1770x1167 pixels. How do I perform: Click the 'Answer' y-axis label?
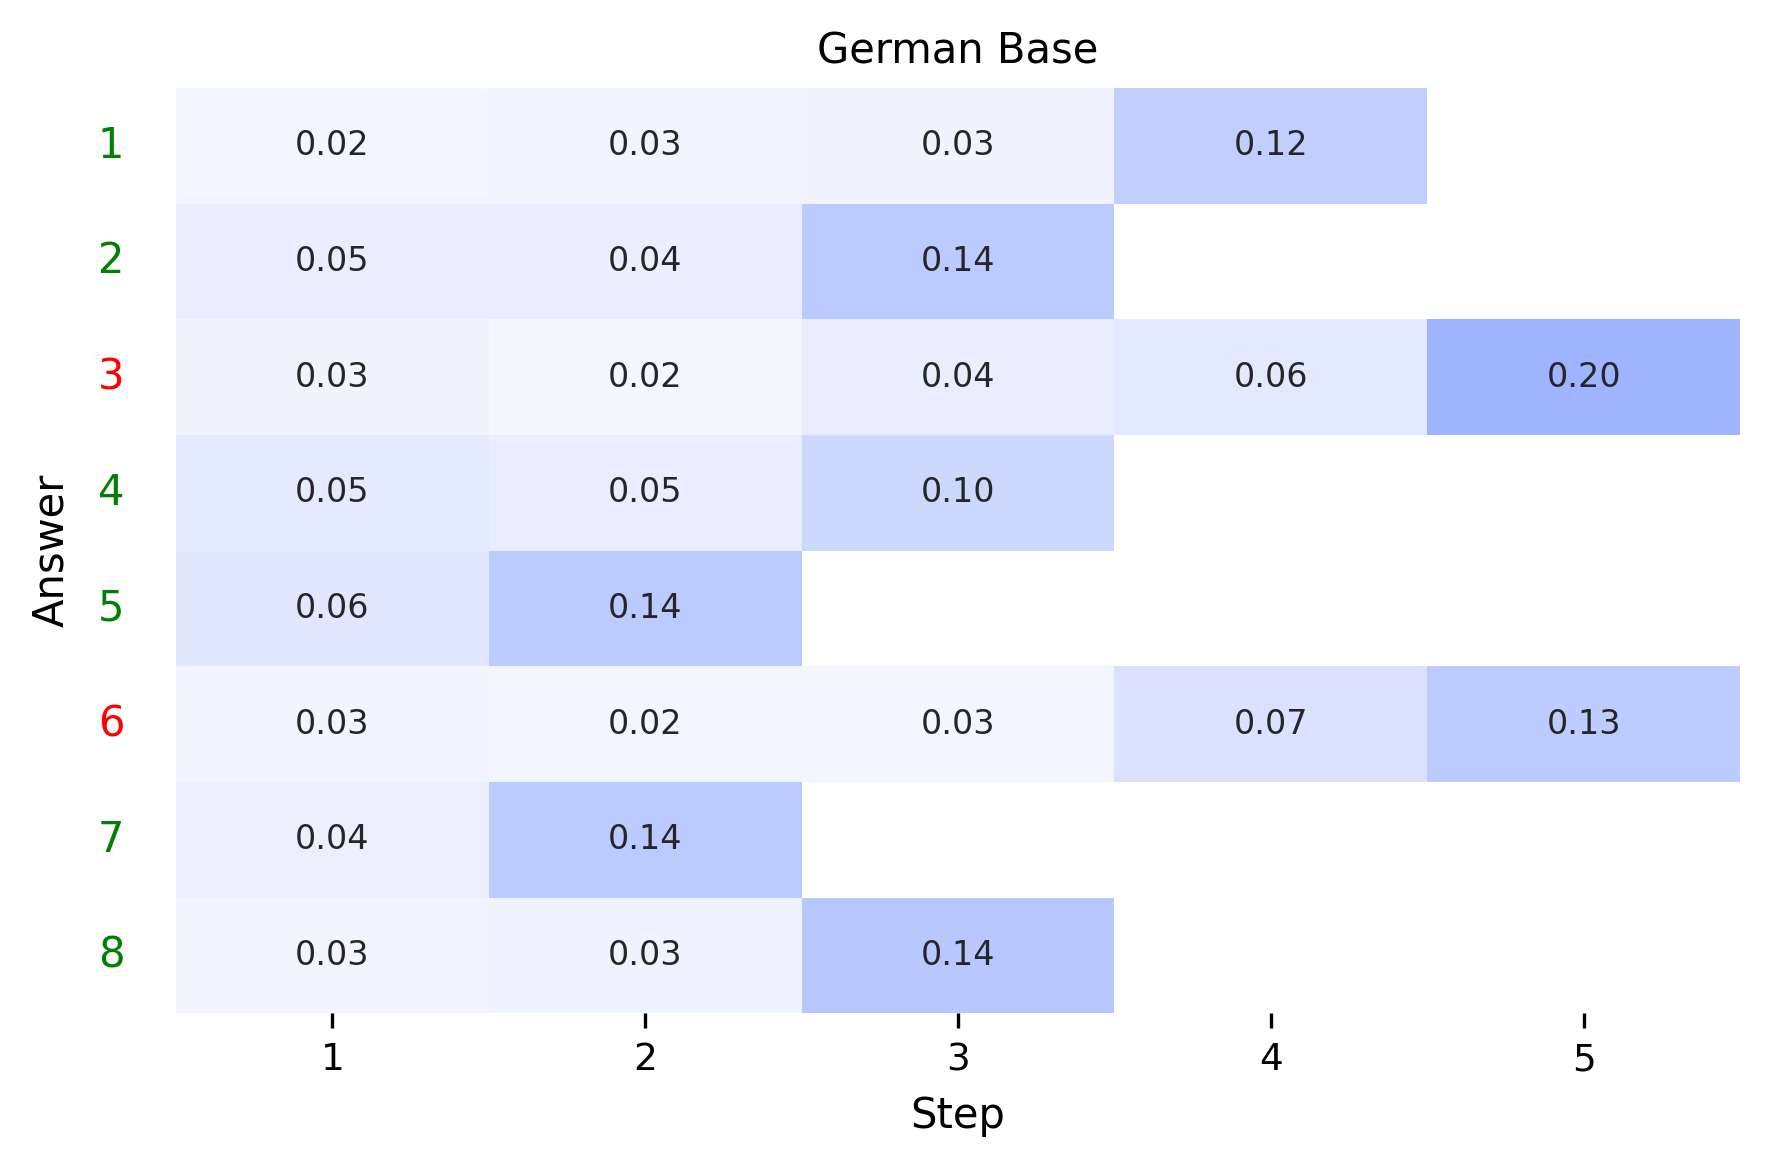click(x=49, y=551)
